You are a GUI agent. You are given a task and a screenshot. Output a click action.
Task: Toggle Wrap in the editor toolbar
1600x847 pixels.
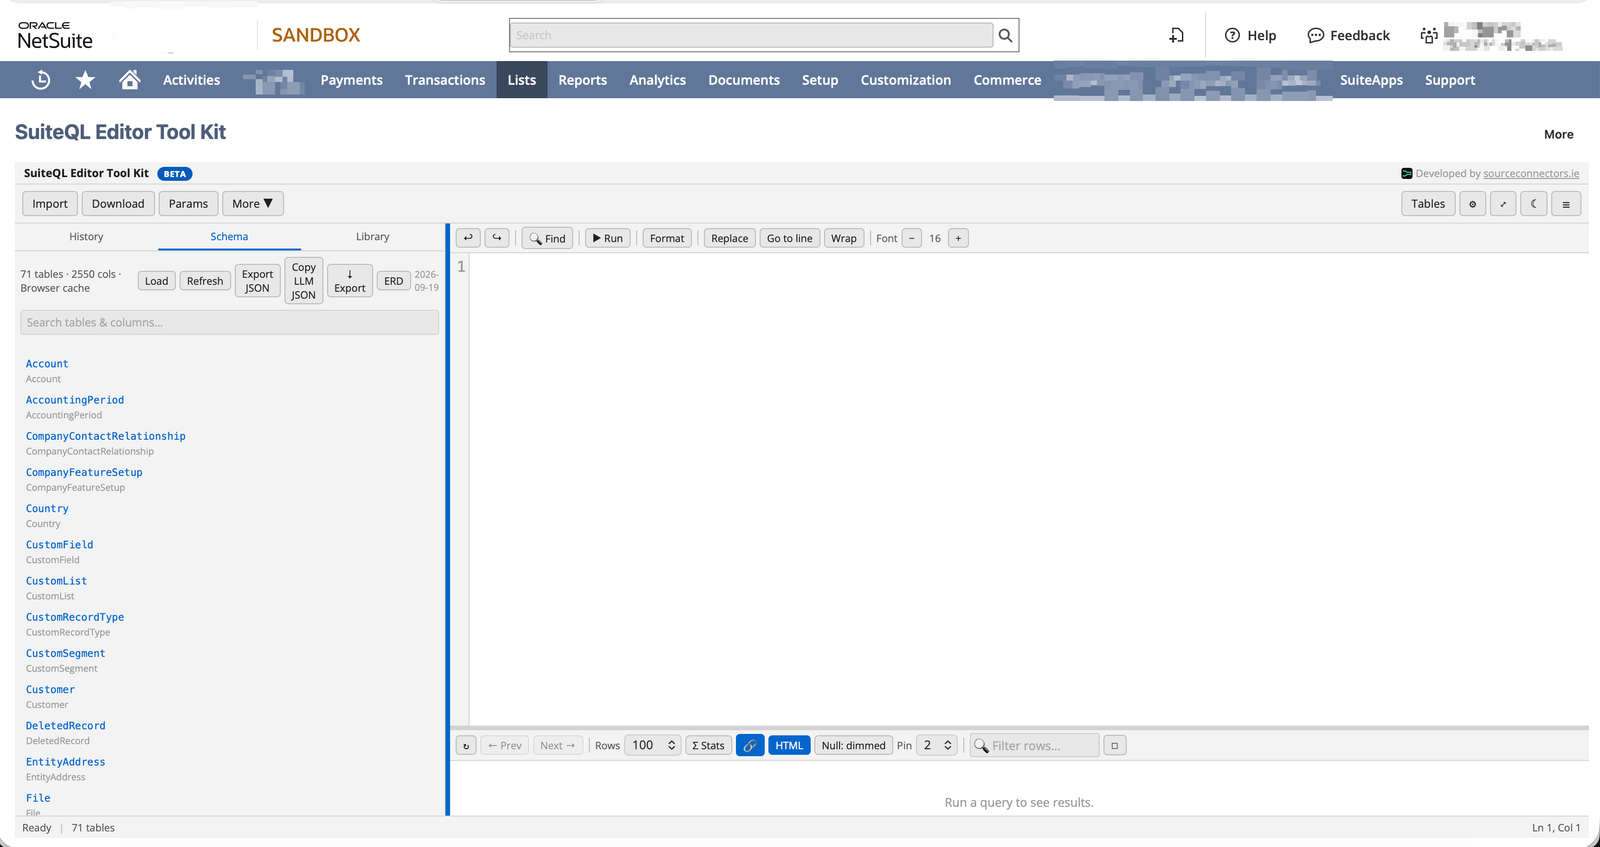(x=843, y=238)
